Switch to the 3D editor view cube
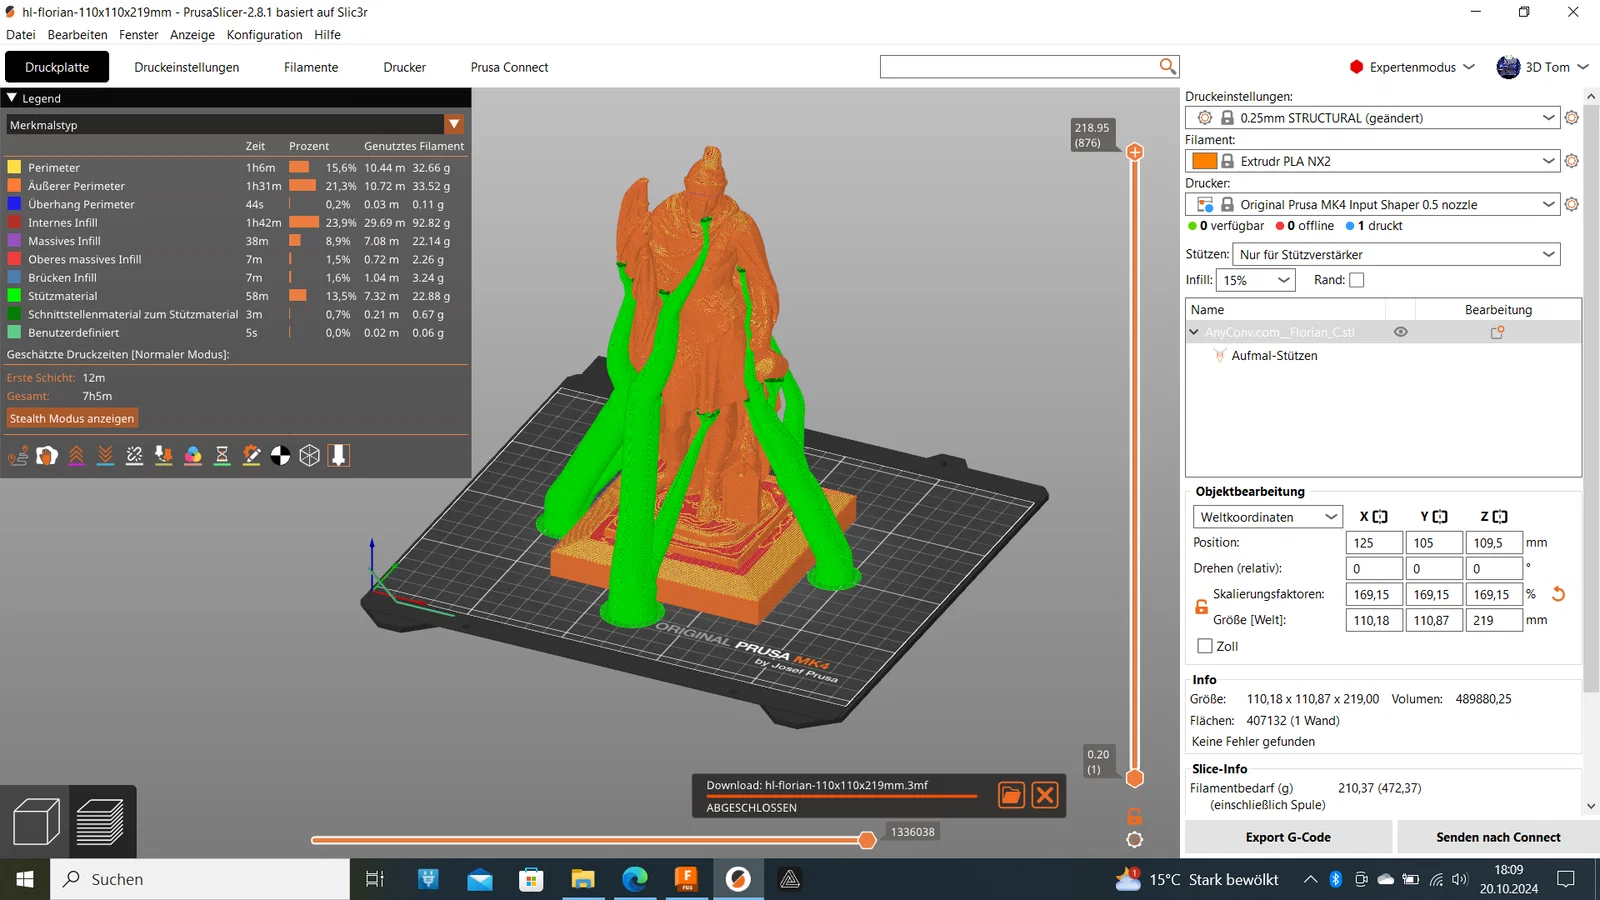Viewport: 1600px width, 900px height. pyautogui.click(x=36, y=823)
